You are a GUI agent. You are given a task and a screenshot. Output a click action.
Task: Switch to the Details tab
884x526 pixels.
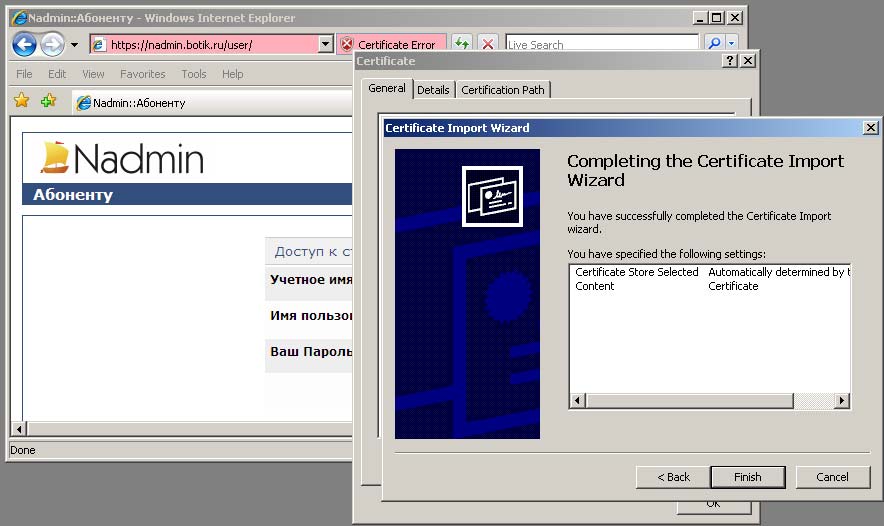click(433, 90)
